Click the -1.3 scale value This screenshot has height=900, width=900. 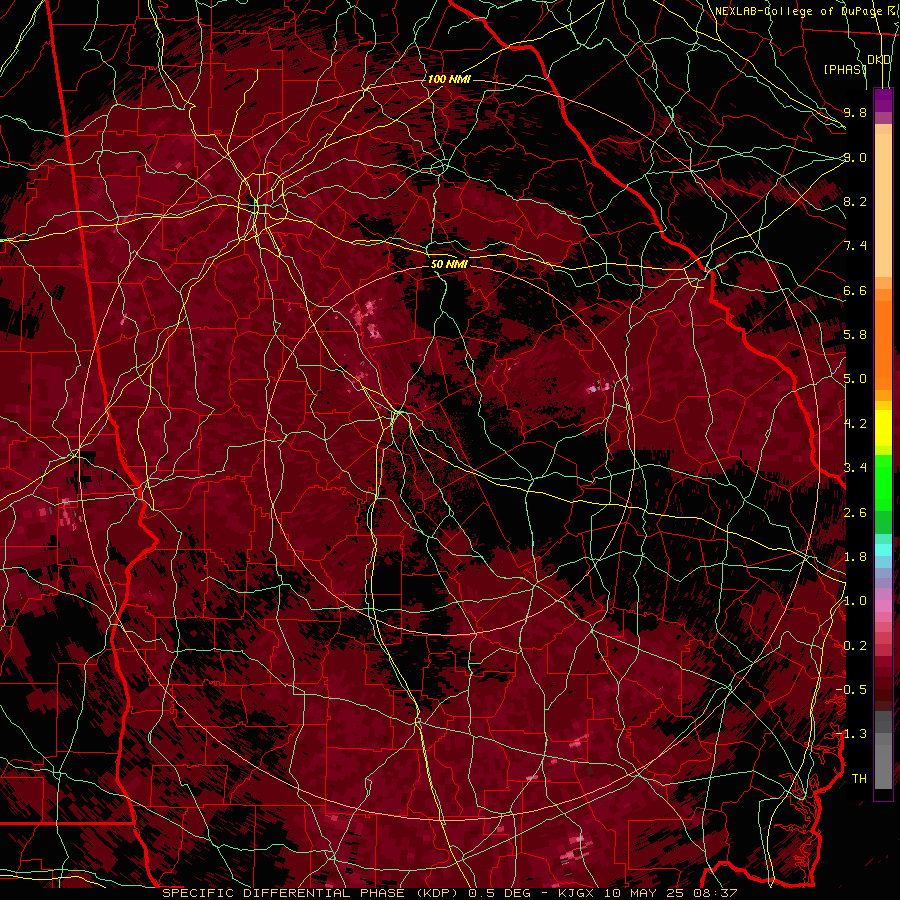(x=851, y=734)
